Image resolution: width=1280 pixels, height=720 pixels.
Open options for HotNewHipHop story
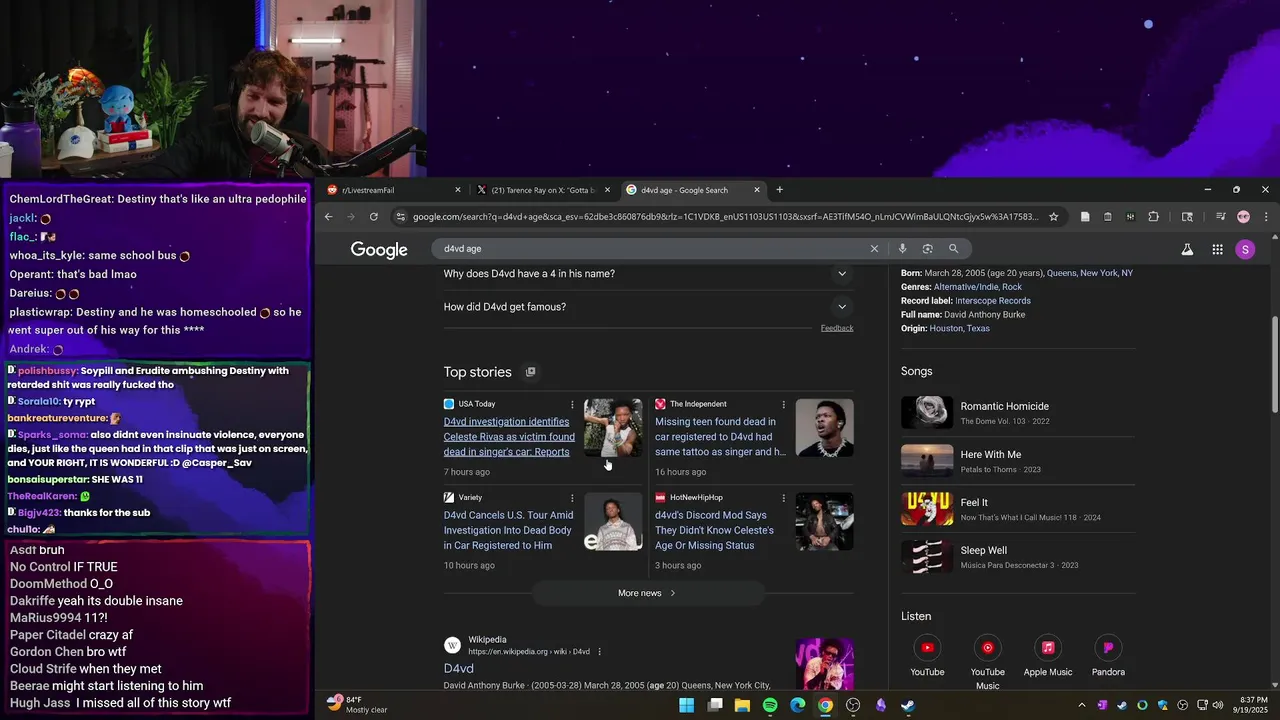click(783, 497)
